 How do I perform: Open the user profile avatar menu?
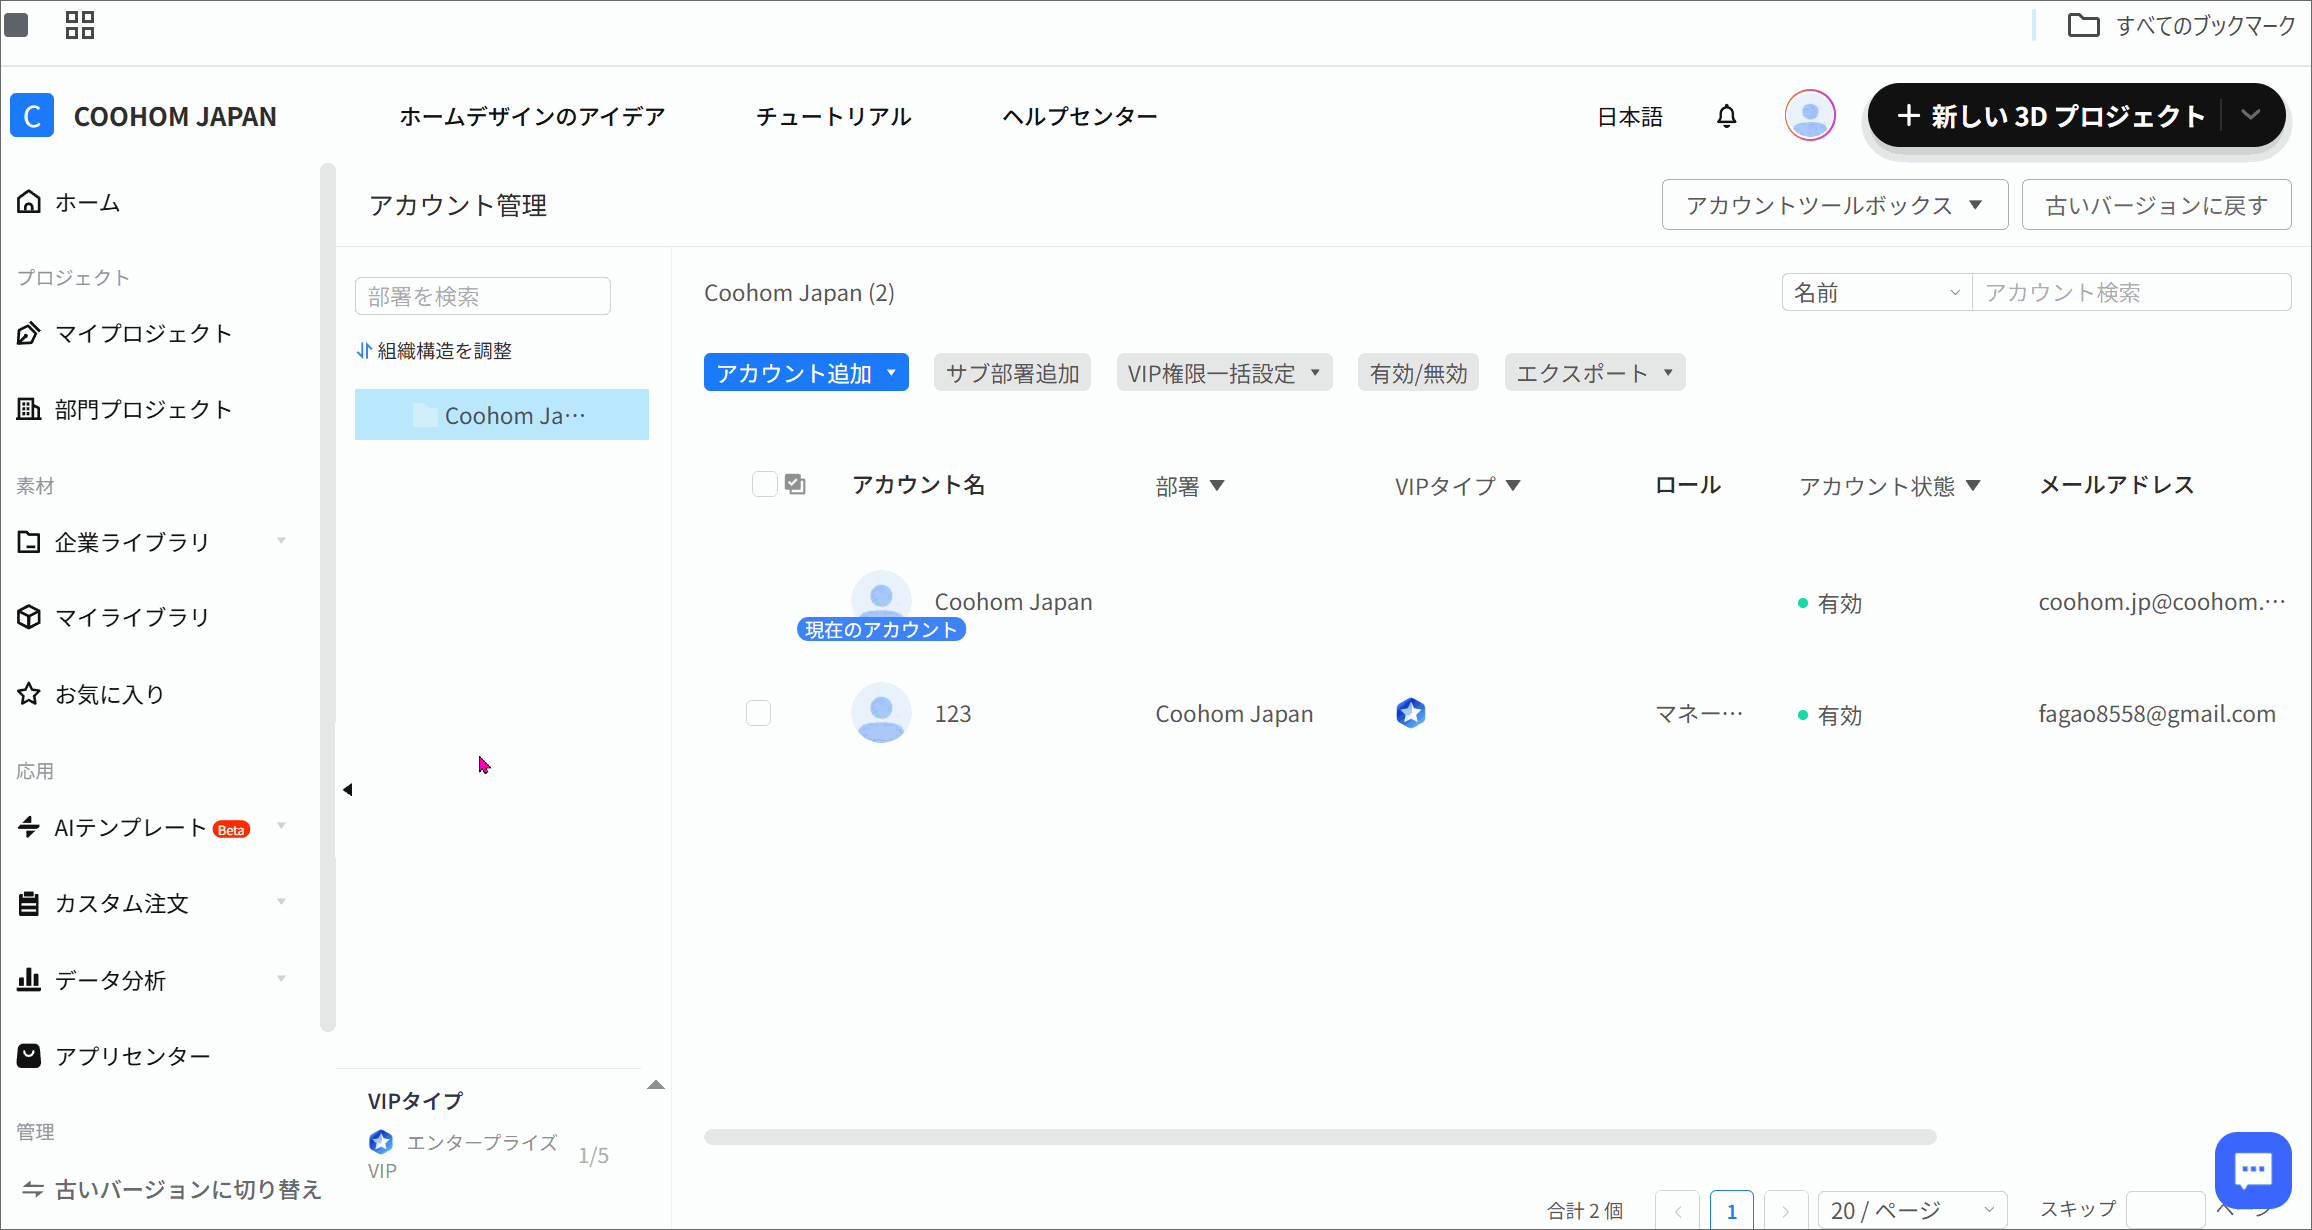[x=1810, y=116]
